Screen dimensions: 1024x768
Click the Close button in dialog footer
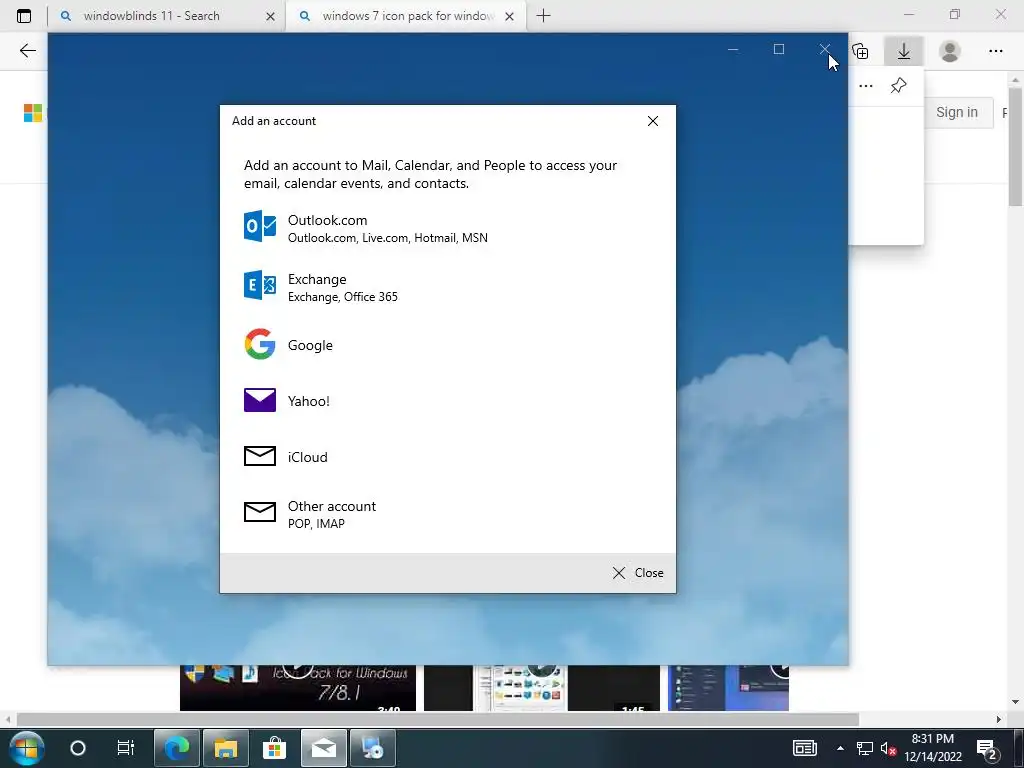[x=638, y=573]
